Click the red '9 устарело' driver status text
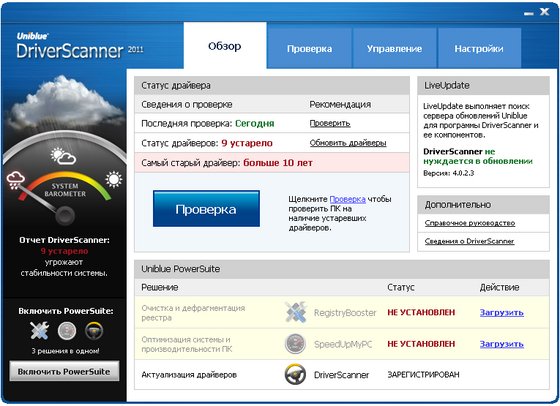 coord(247,143)
